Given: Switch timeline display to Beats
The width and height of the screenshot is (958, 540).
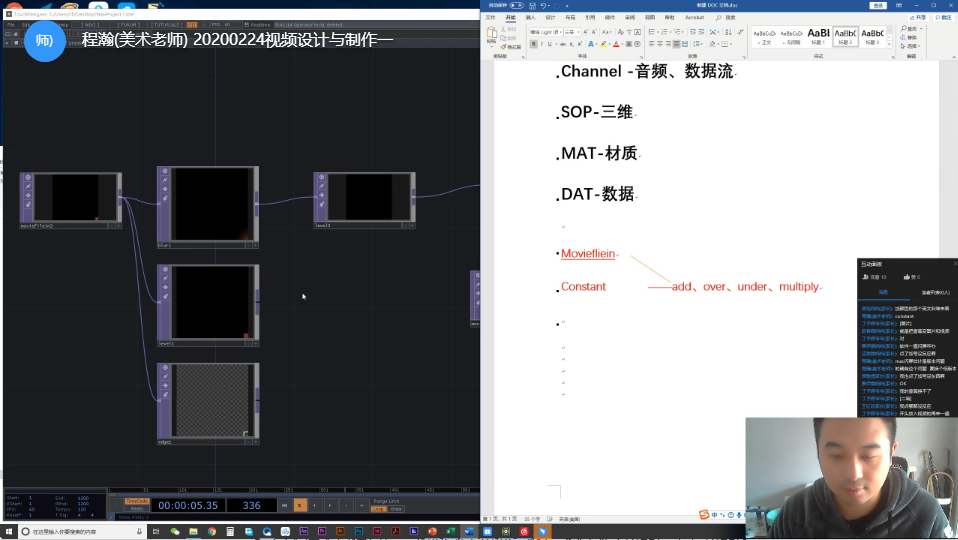Looking at the screenshot, I should click(136, 509).
